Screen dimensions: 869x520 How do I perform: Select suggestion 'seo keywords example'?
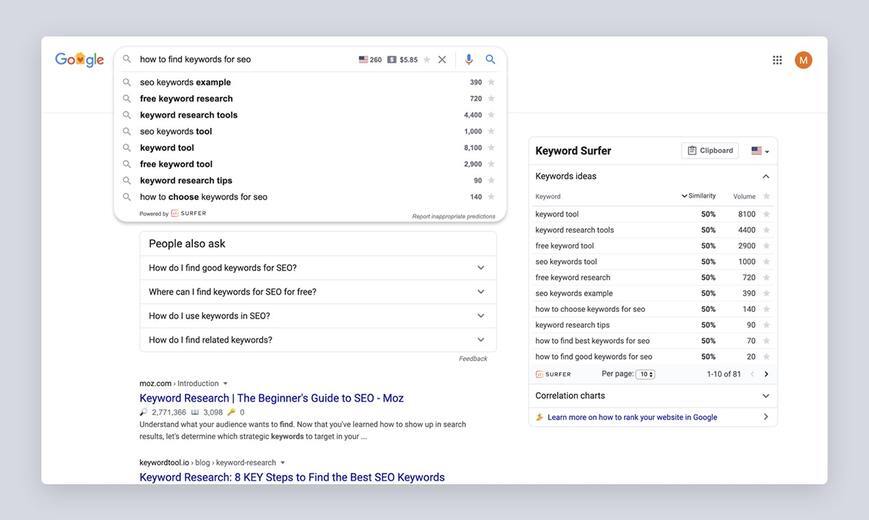pyautogui.click(x=185, y=82)
